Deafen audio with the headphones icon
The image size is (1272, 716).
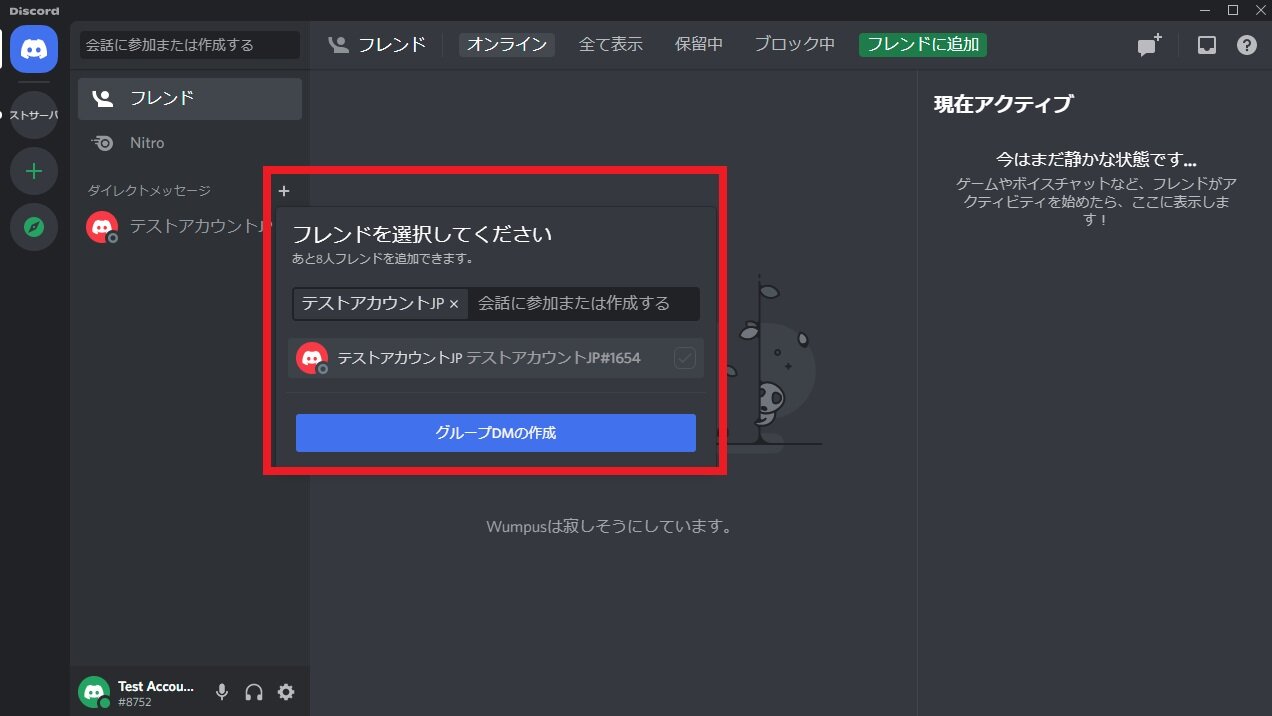coord(254,692)
